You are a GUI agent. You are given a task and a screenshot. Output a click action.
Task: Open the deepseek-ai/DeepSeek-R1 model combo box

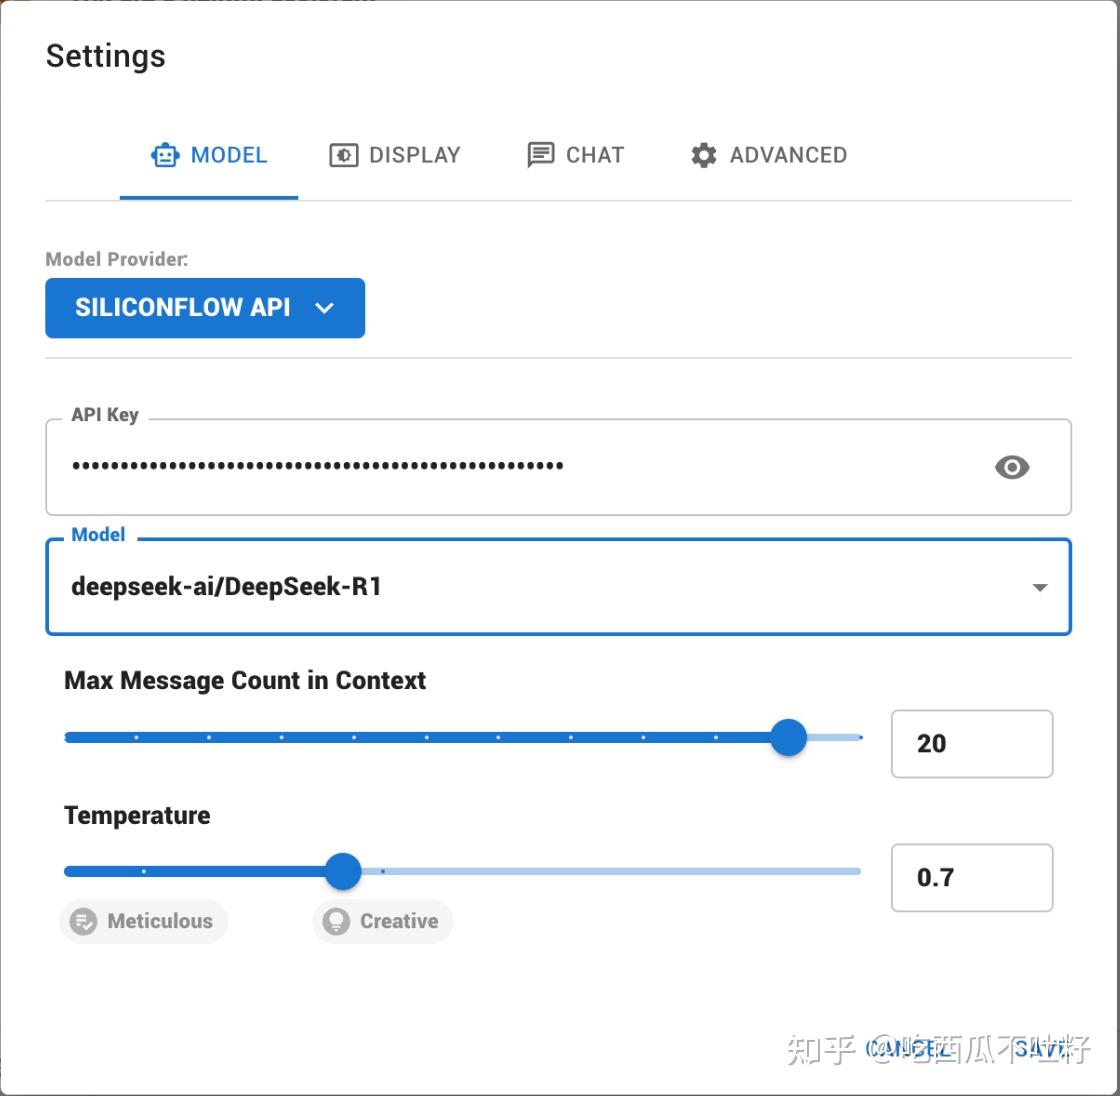tap(540, 587)
